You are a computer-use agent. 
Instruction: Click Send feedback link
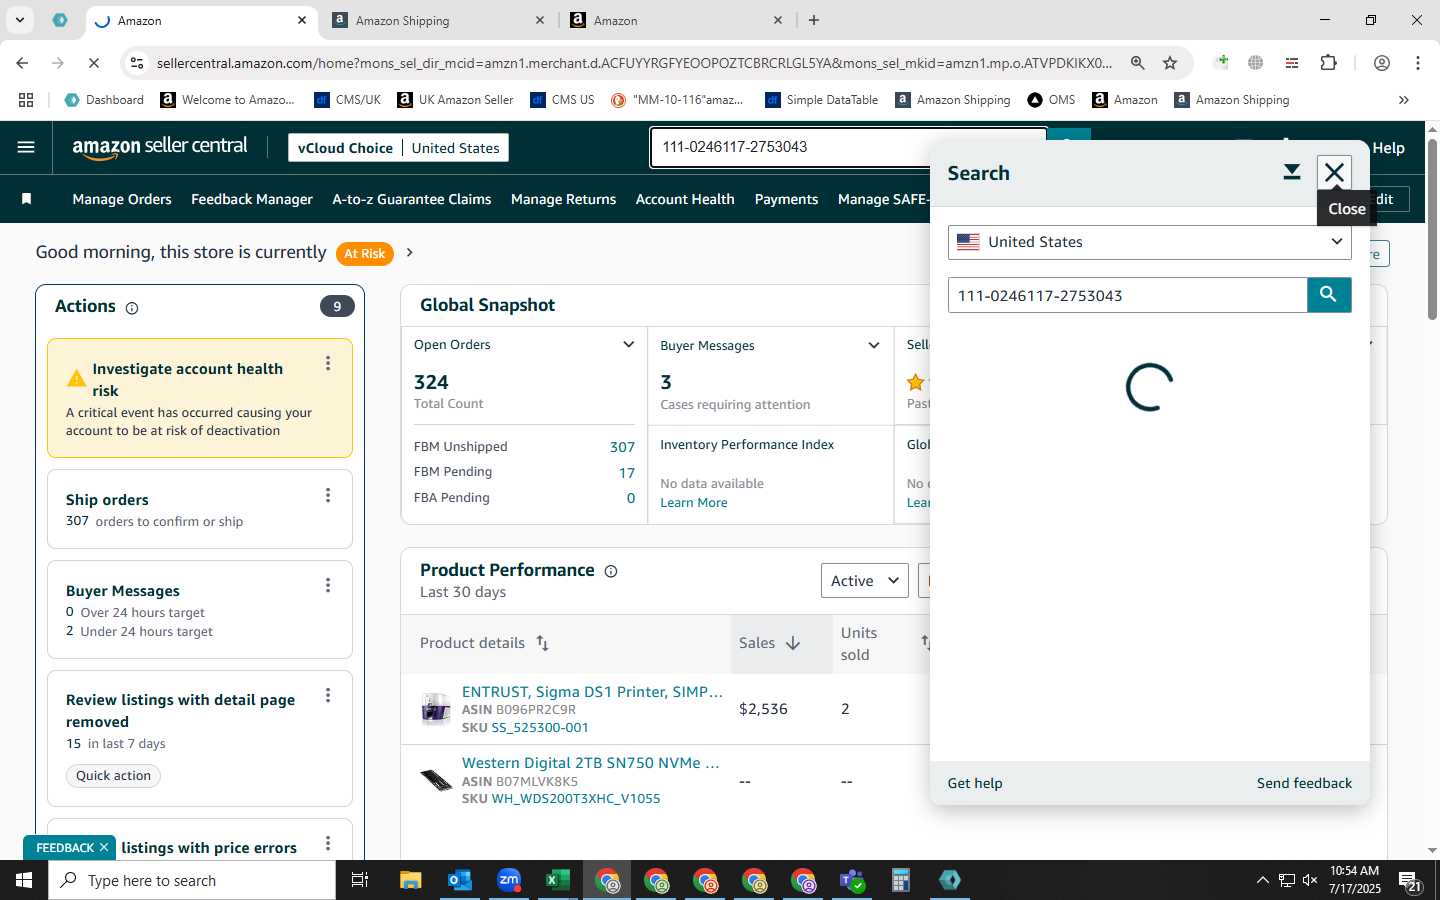(x=1304, y=783)
